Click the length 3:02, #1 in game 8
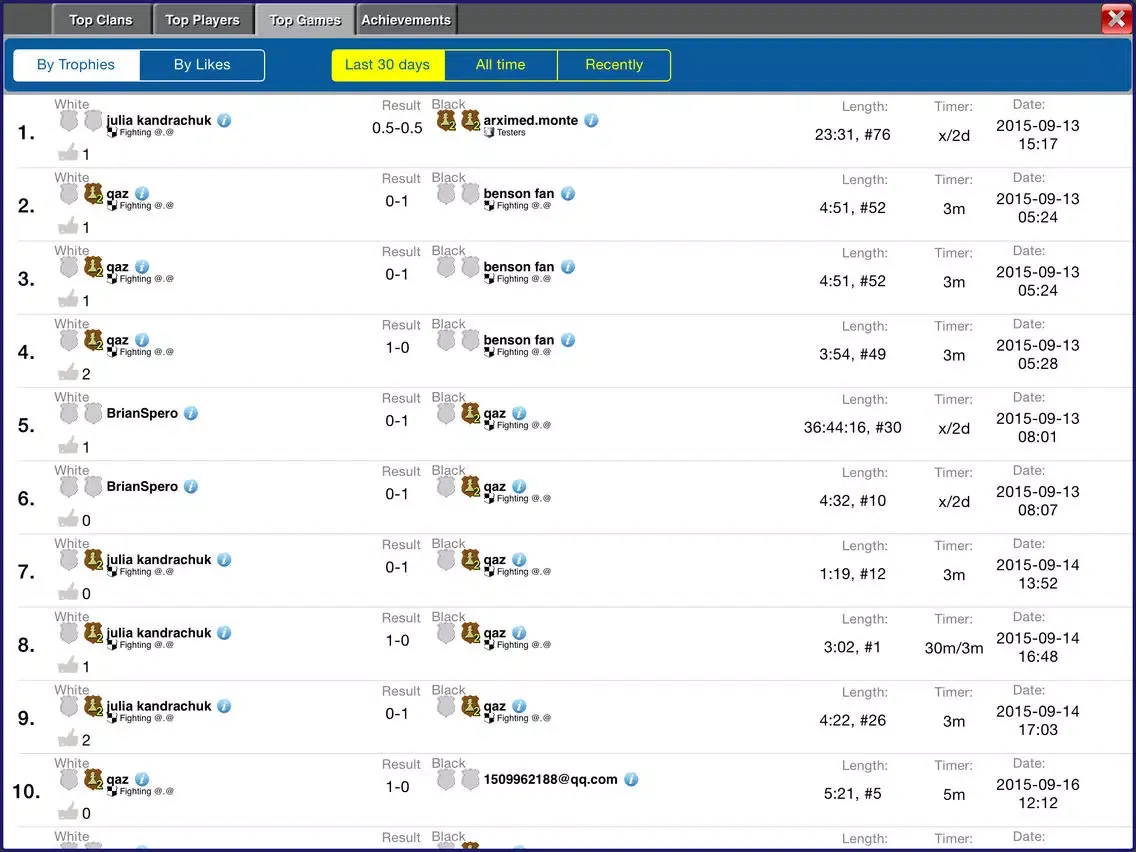1136x852 pixels. (x=853, y=647)
